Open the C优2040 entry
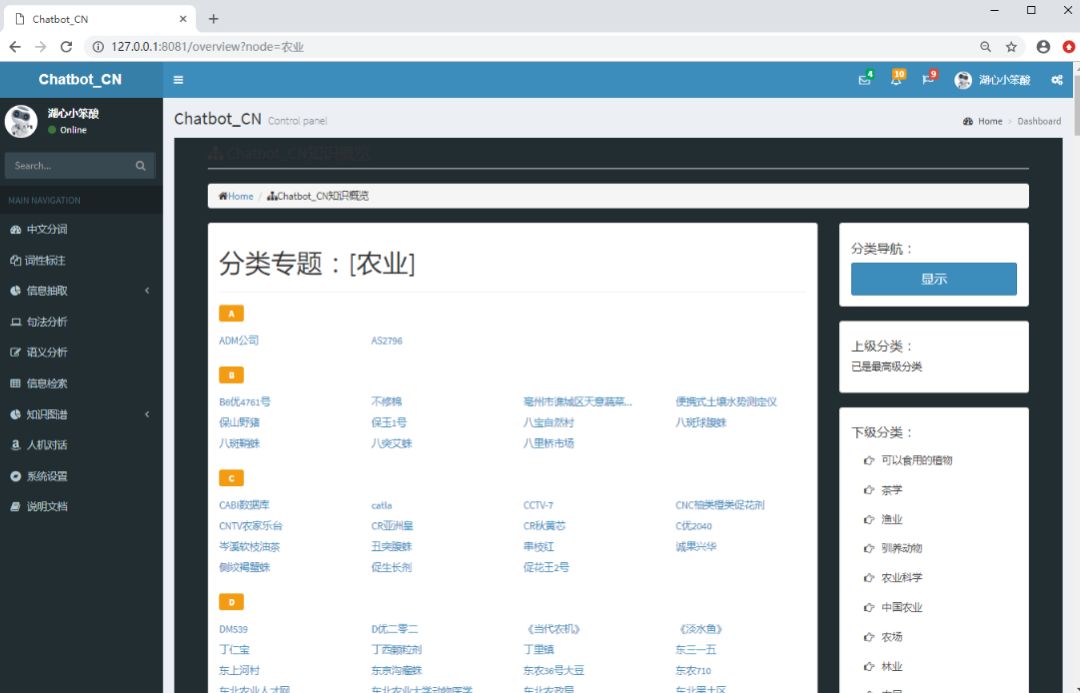Viewport: 1080px width, 693px height. tap(694, 526)
